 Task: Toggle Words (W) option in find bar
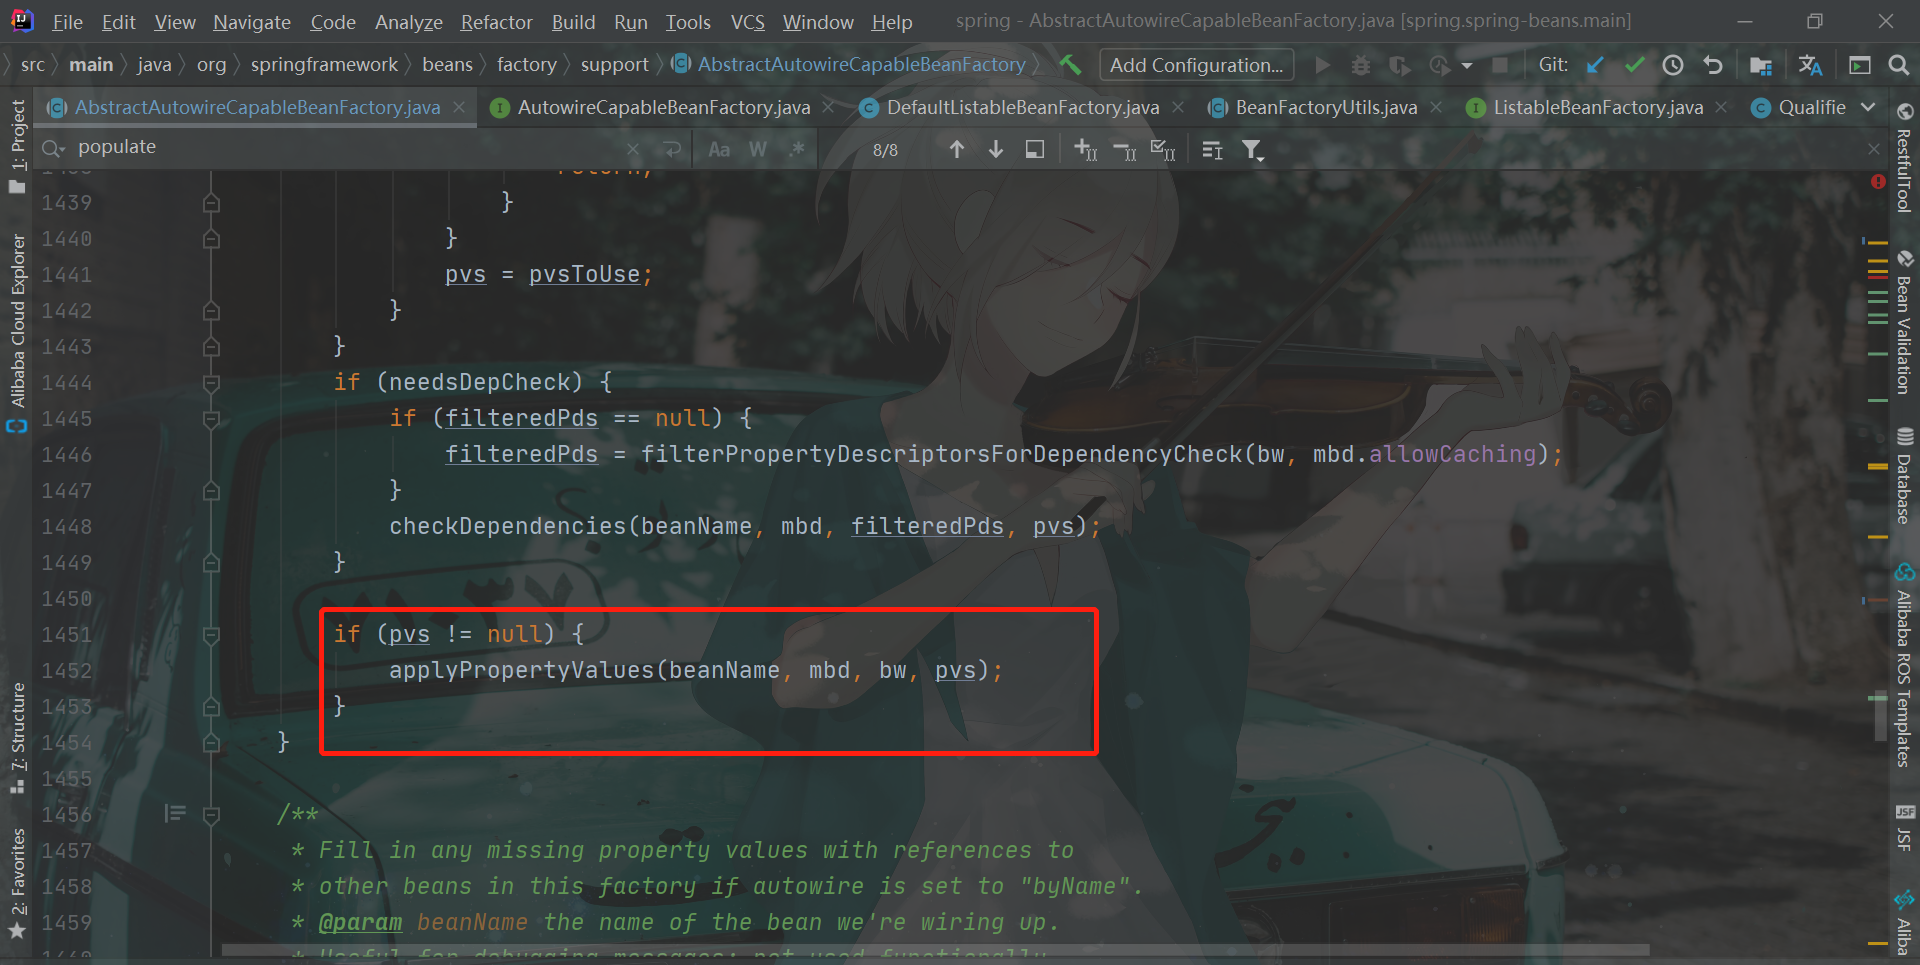click(758, 149)
